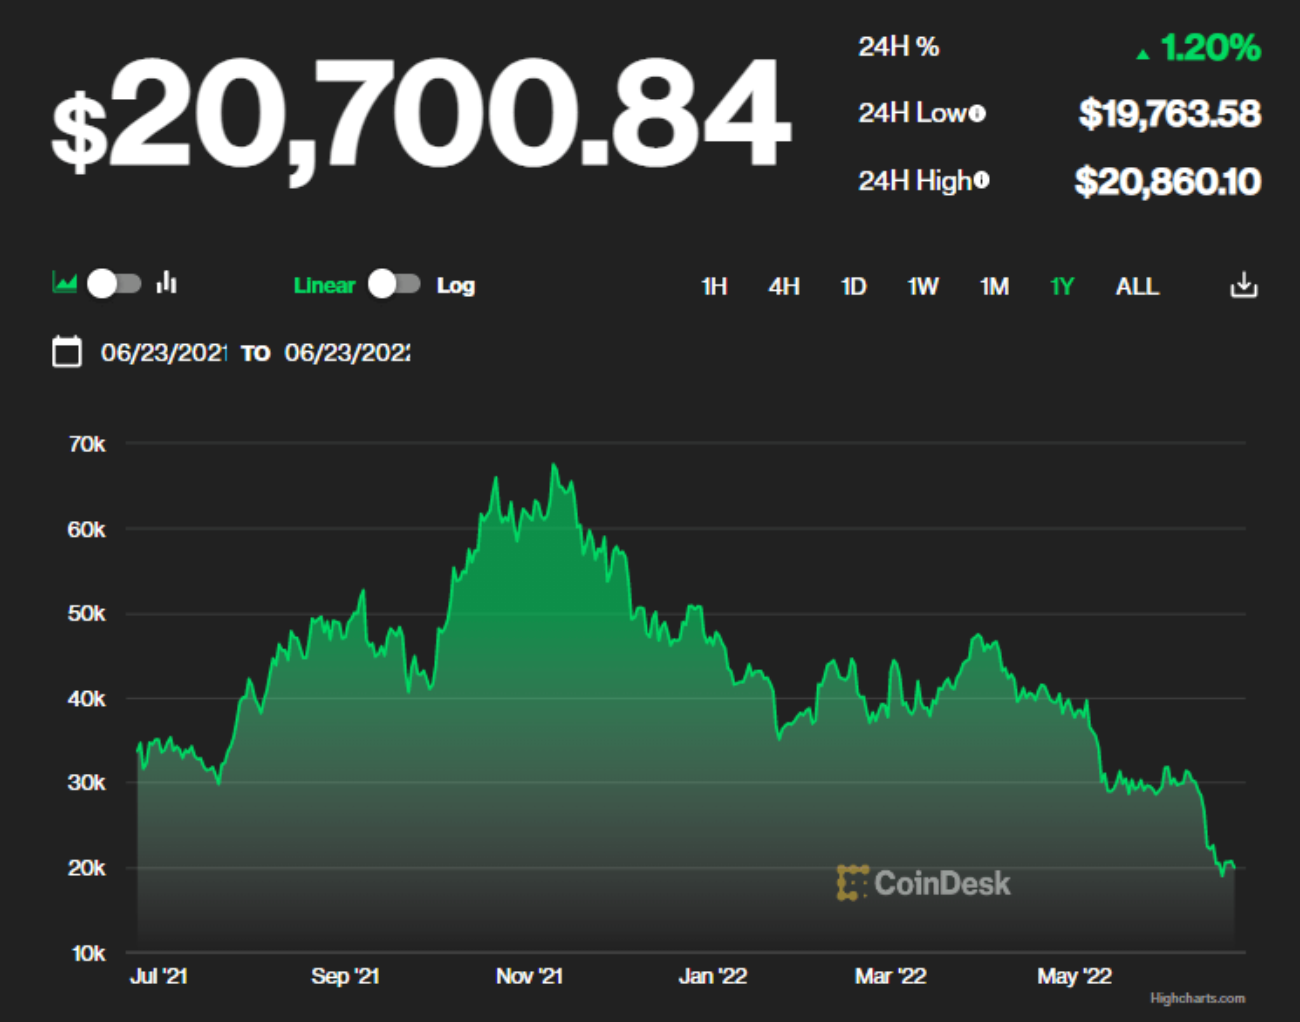The height and width of the screenshot is (1022, 1300).
Task: Choose the 1W time range
Action: coord(922,287)
